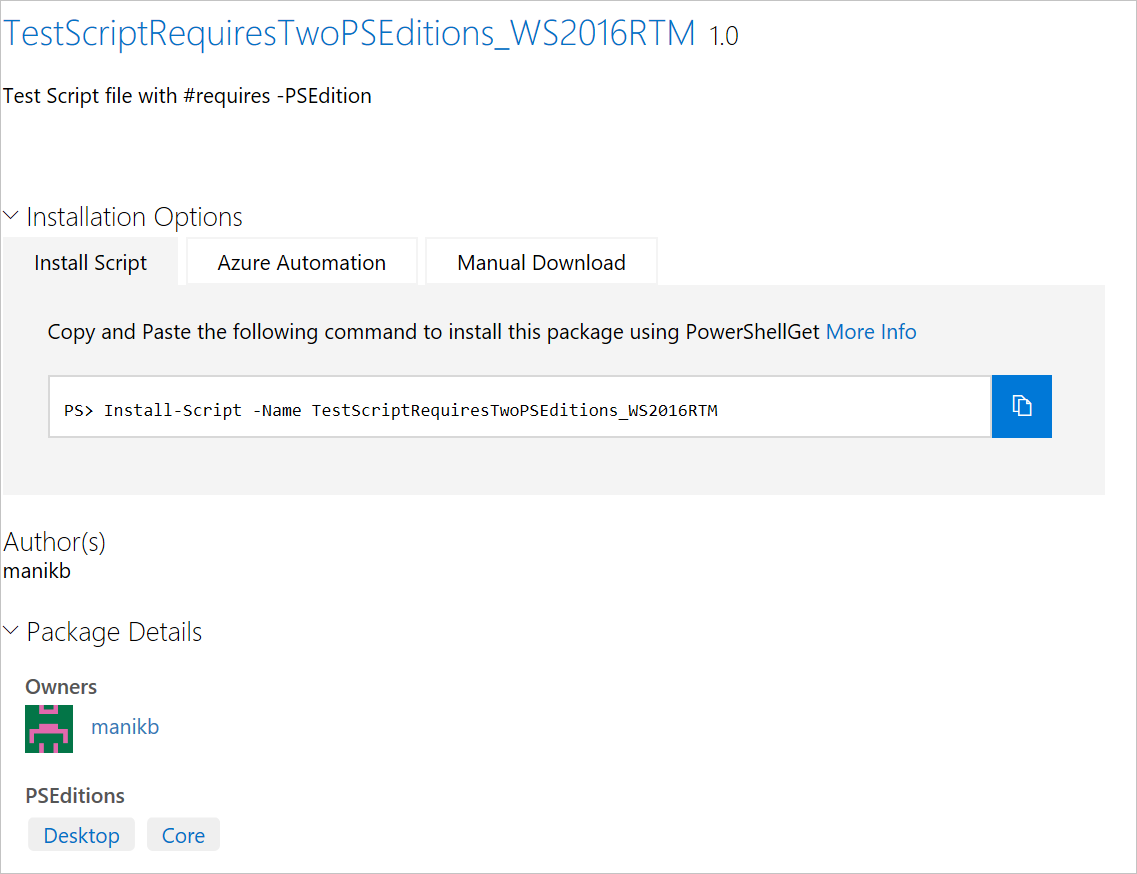
Task: Visit manikb's profile link
Action: click(125, 726)
